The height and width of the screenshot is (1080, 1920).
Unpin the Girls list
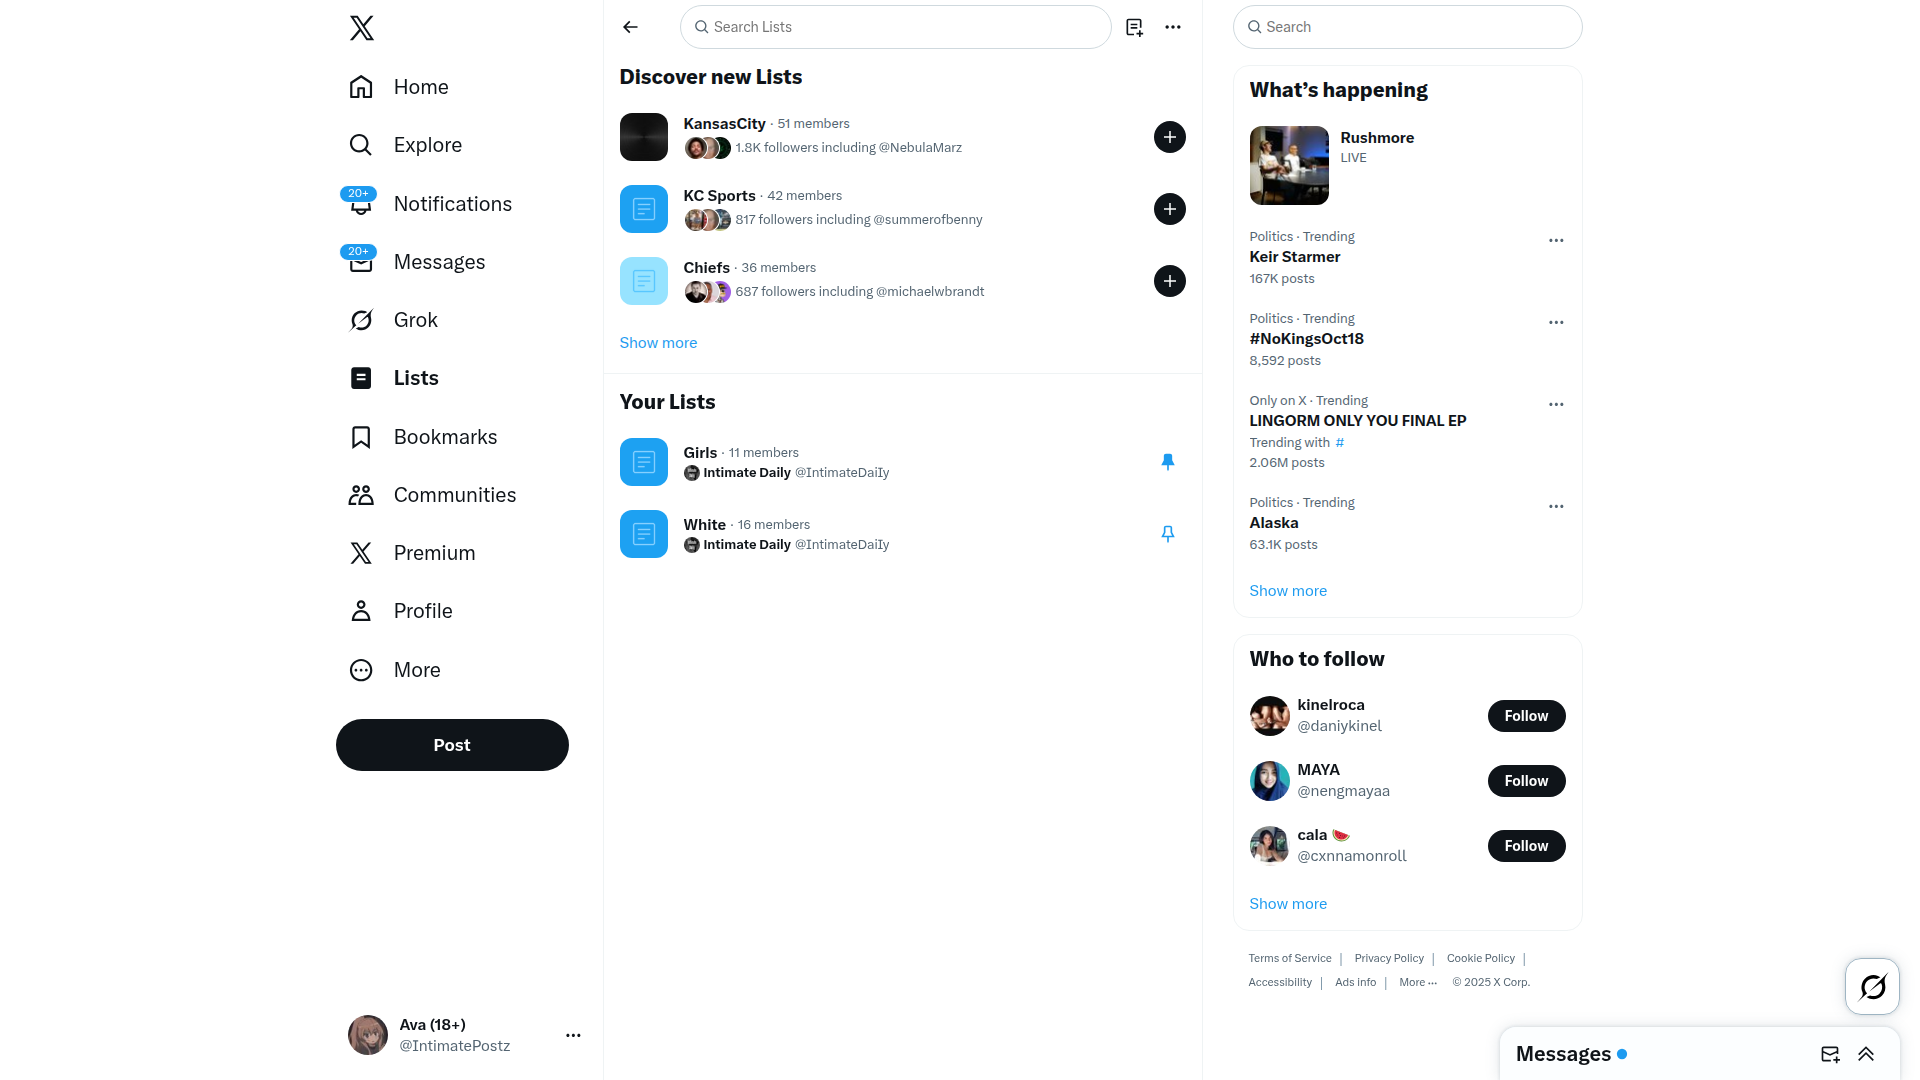coord(1167,461)
